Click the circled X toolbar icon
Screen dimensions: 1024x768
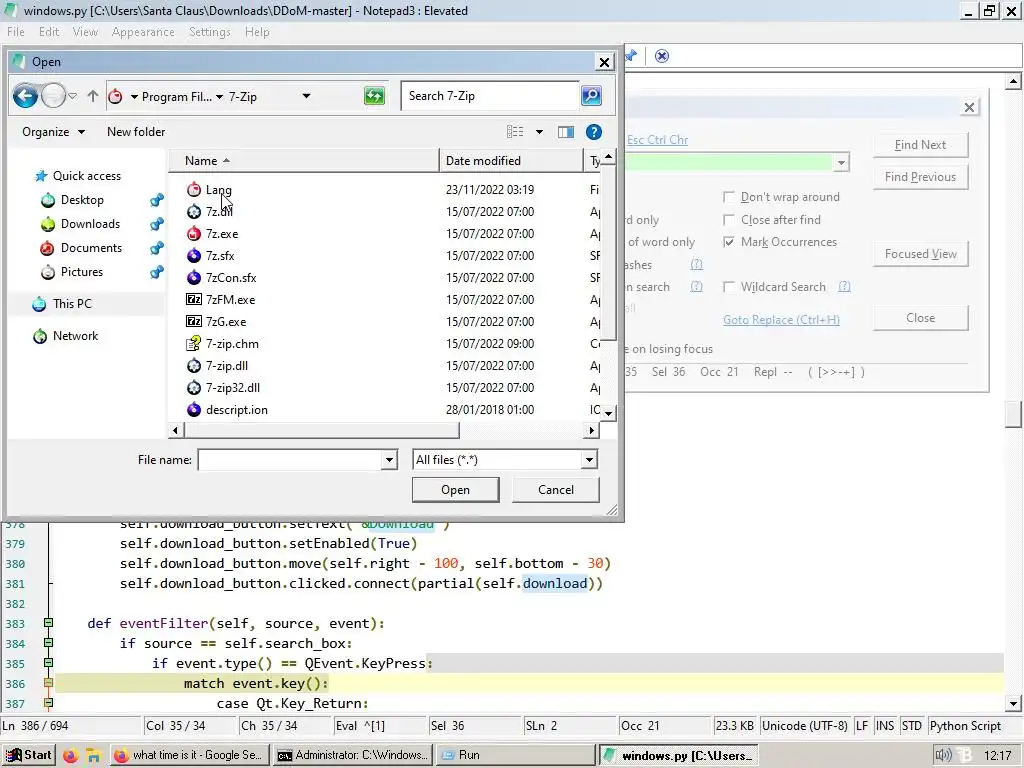662,56
